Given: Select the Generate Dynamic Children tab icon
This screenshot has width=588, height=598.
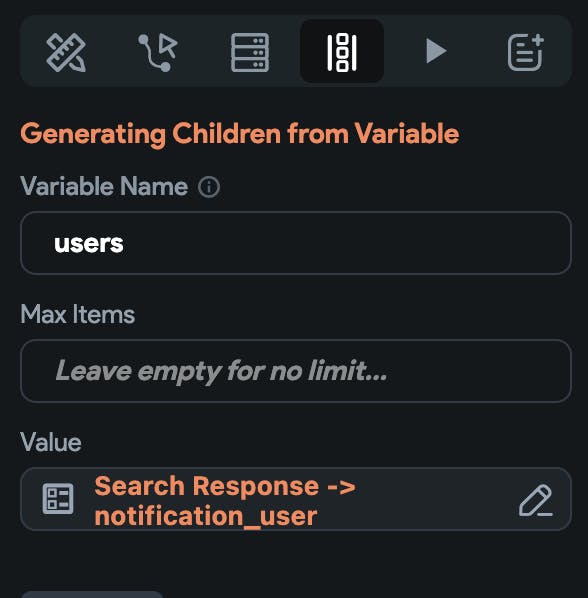Looking at the screenshot, I should click(x=342, y=51).
